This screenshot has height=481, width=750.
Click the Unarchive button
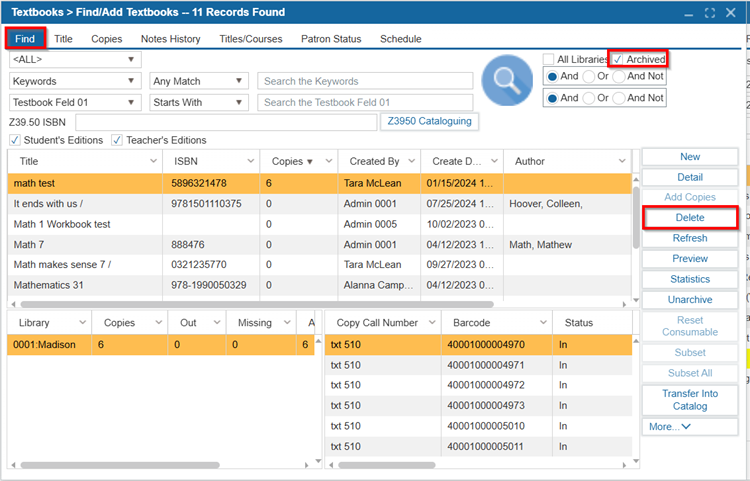click(x=690, y=300)
